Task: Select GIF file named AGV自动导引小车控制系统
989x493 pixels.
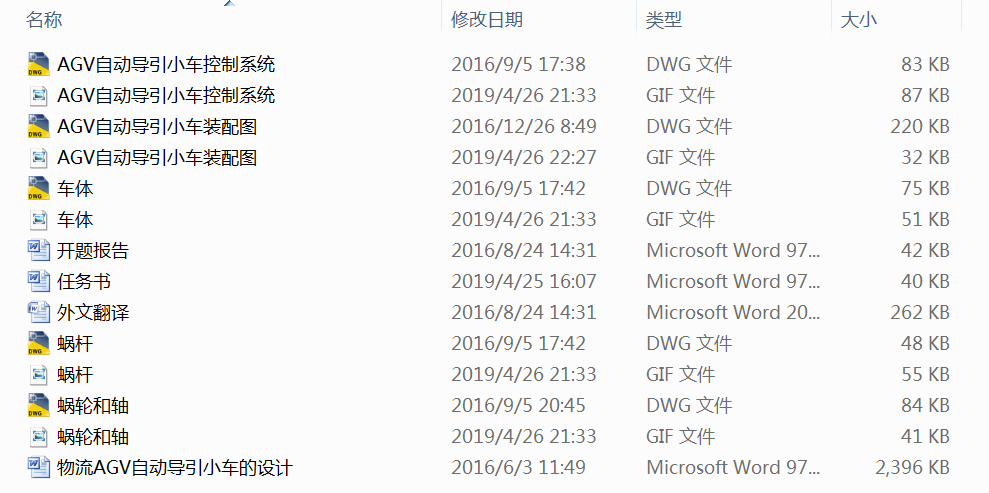Action: tap(166, 96)
